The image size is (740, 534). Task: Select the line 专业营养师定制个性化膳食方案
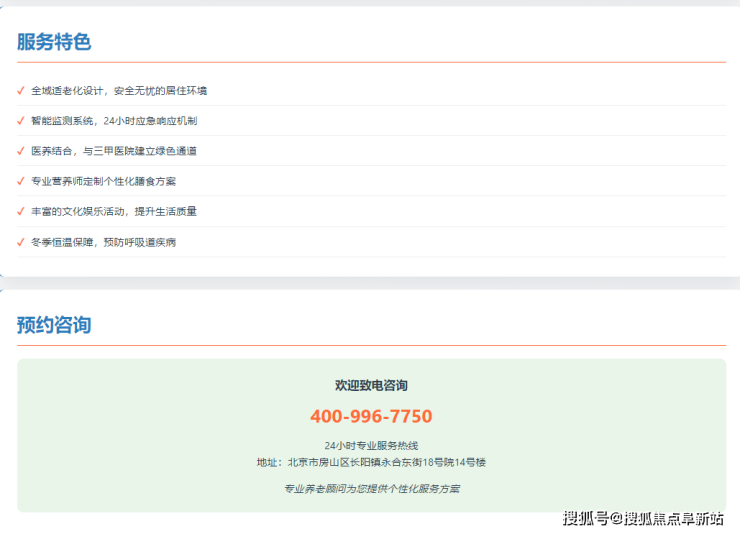[x=103, y=181]
